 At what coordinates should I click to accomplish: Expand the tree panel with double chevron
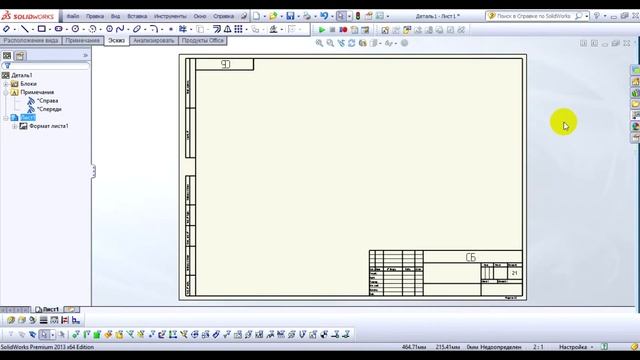tap(85, 56)
